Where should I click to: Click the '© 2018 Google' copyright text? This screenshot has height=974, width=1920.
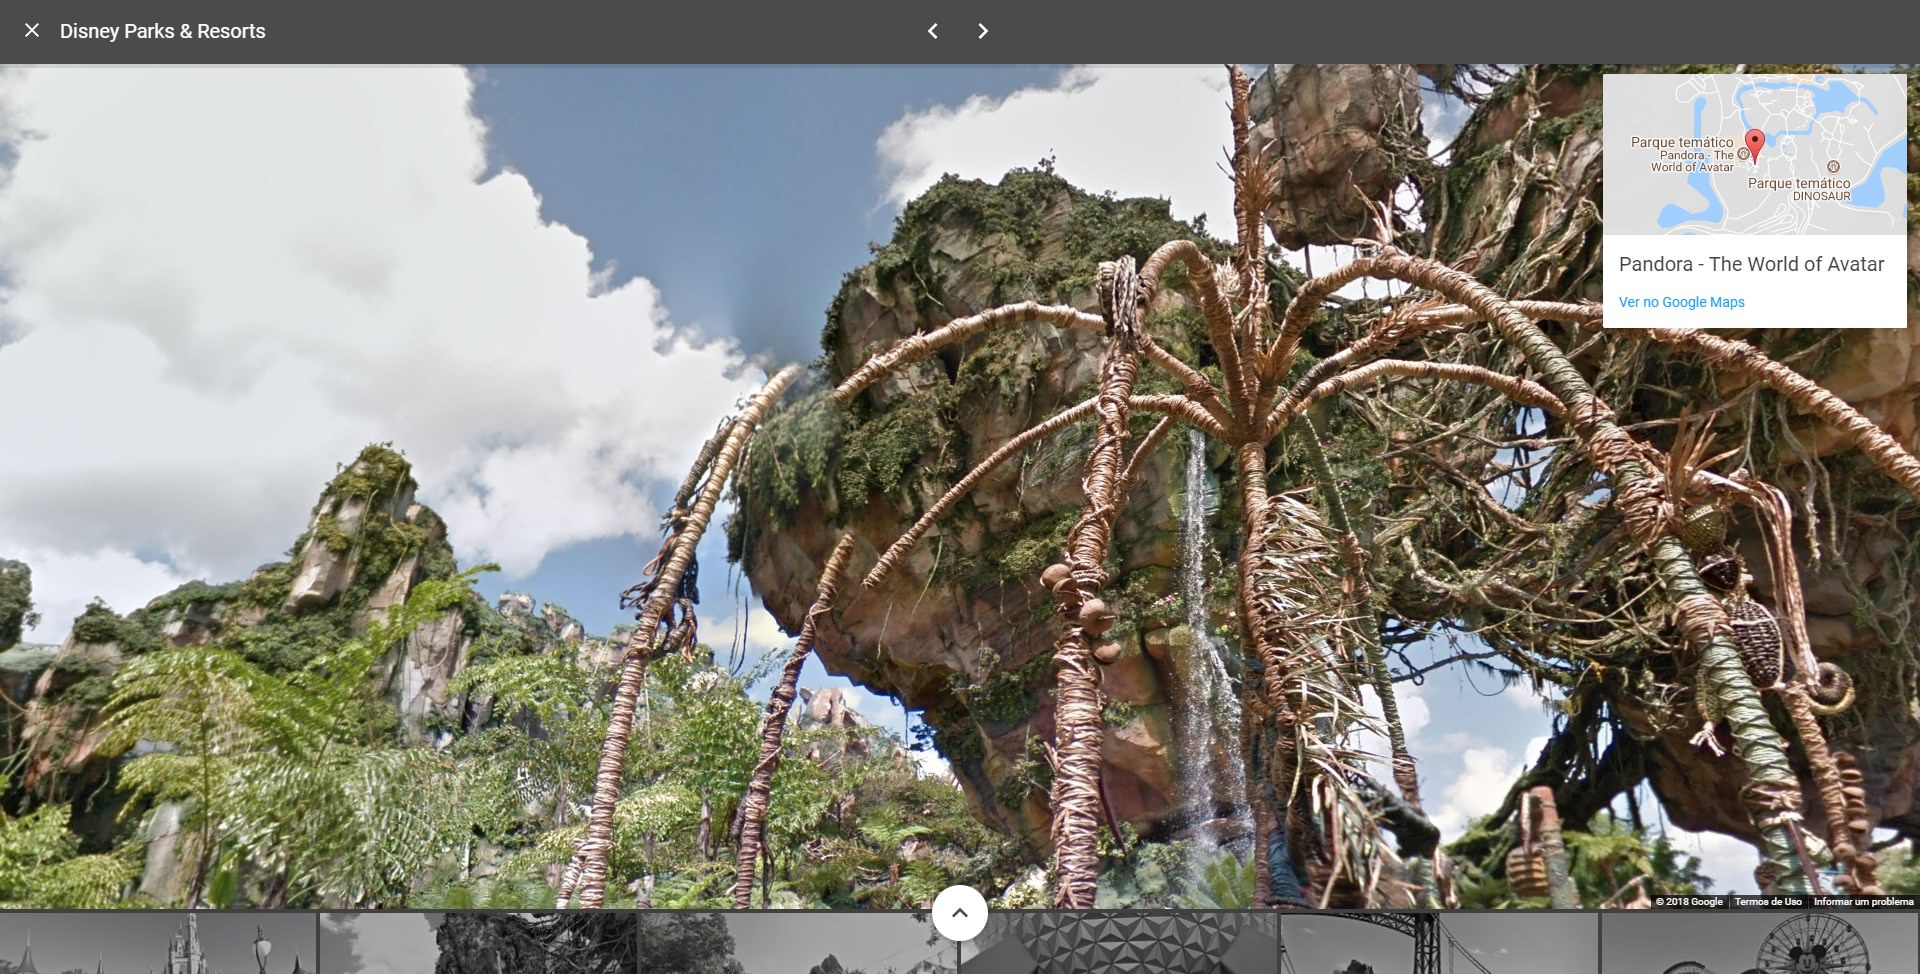coord(1689,902)
